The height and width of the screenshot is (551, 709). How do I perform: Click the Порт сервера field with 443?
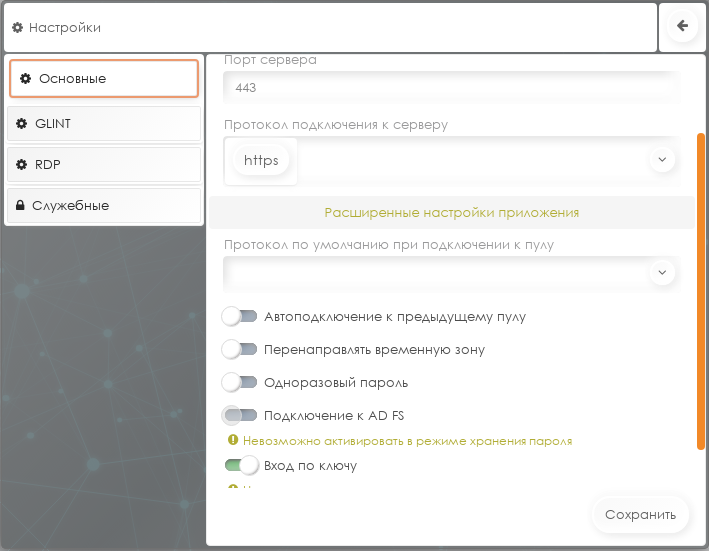pos(450,88)
